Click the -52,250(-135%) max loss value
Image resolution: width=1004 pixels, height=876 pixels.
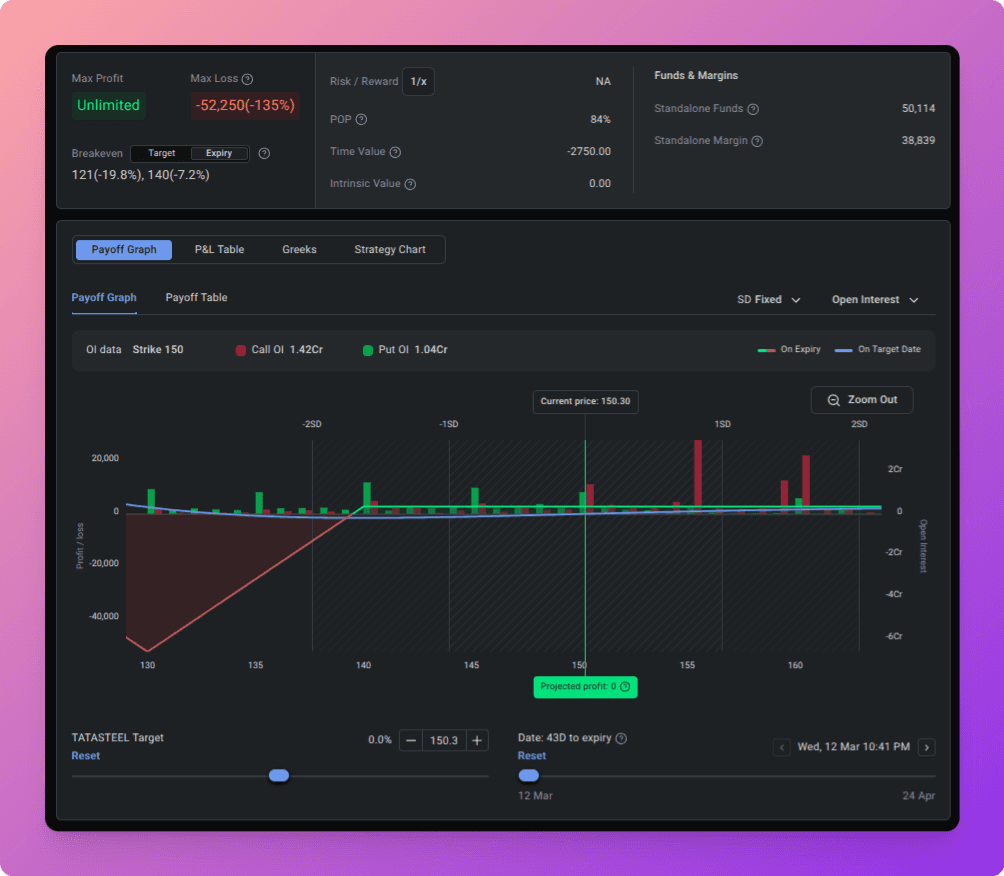click(245, 106)
